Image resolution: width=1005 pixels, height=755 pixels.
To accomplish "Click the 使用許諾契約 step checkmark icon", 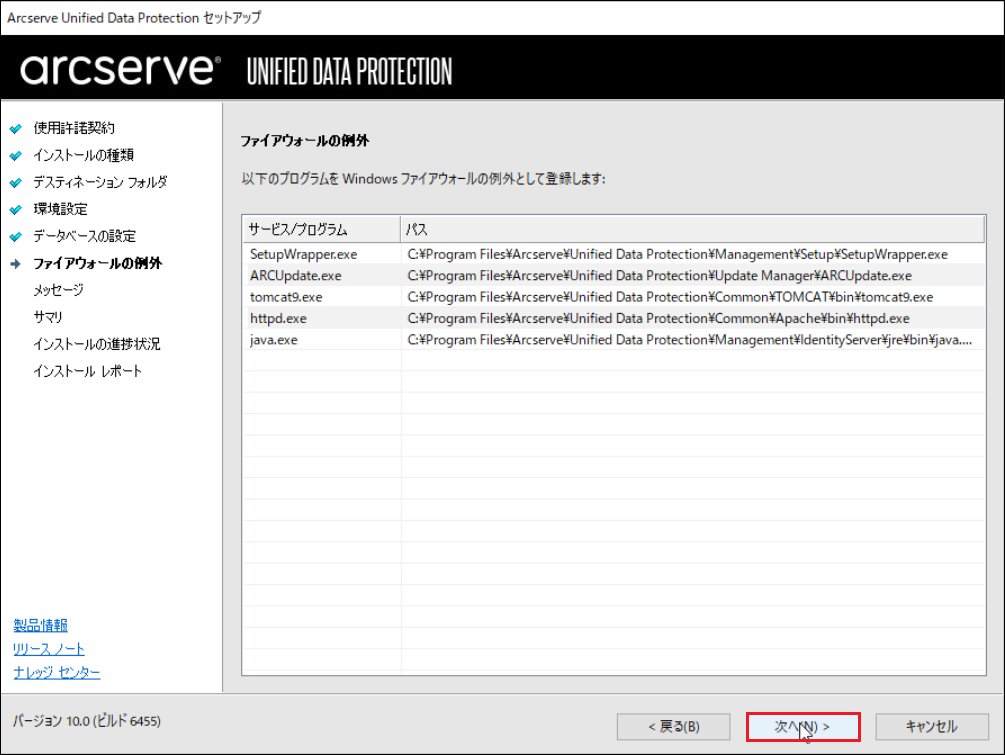I will 16,128.
